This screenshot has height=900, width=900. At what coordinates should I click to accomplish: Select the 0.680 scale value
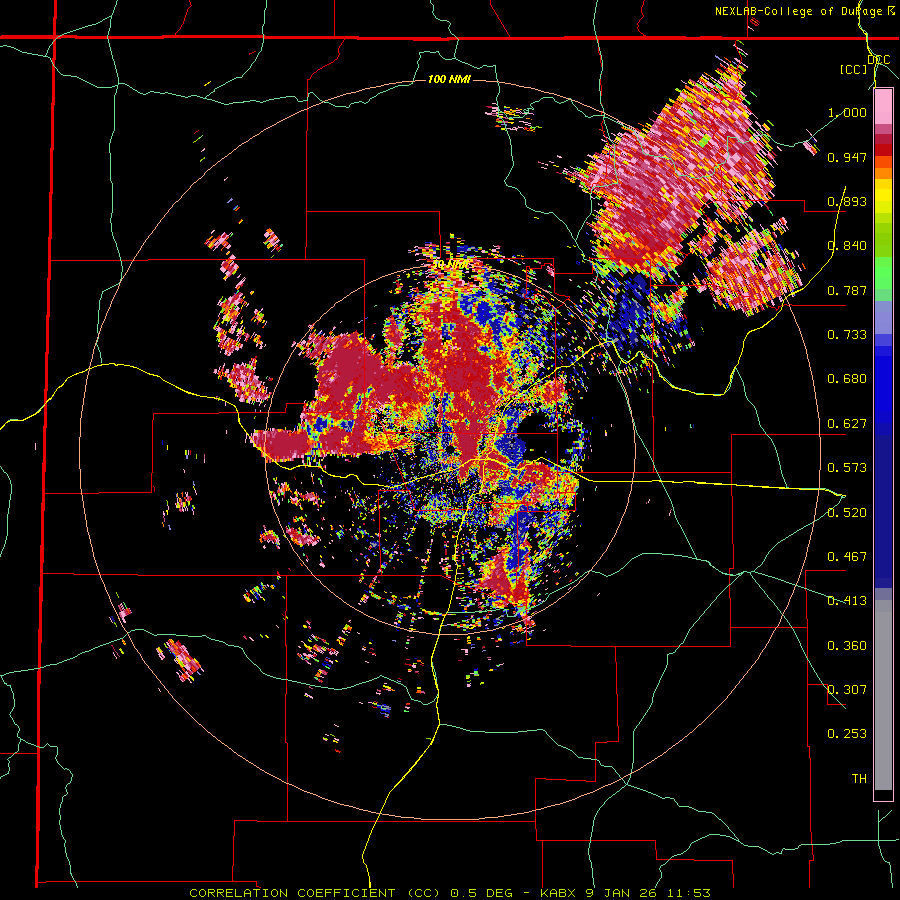pos(847,379)
